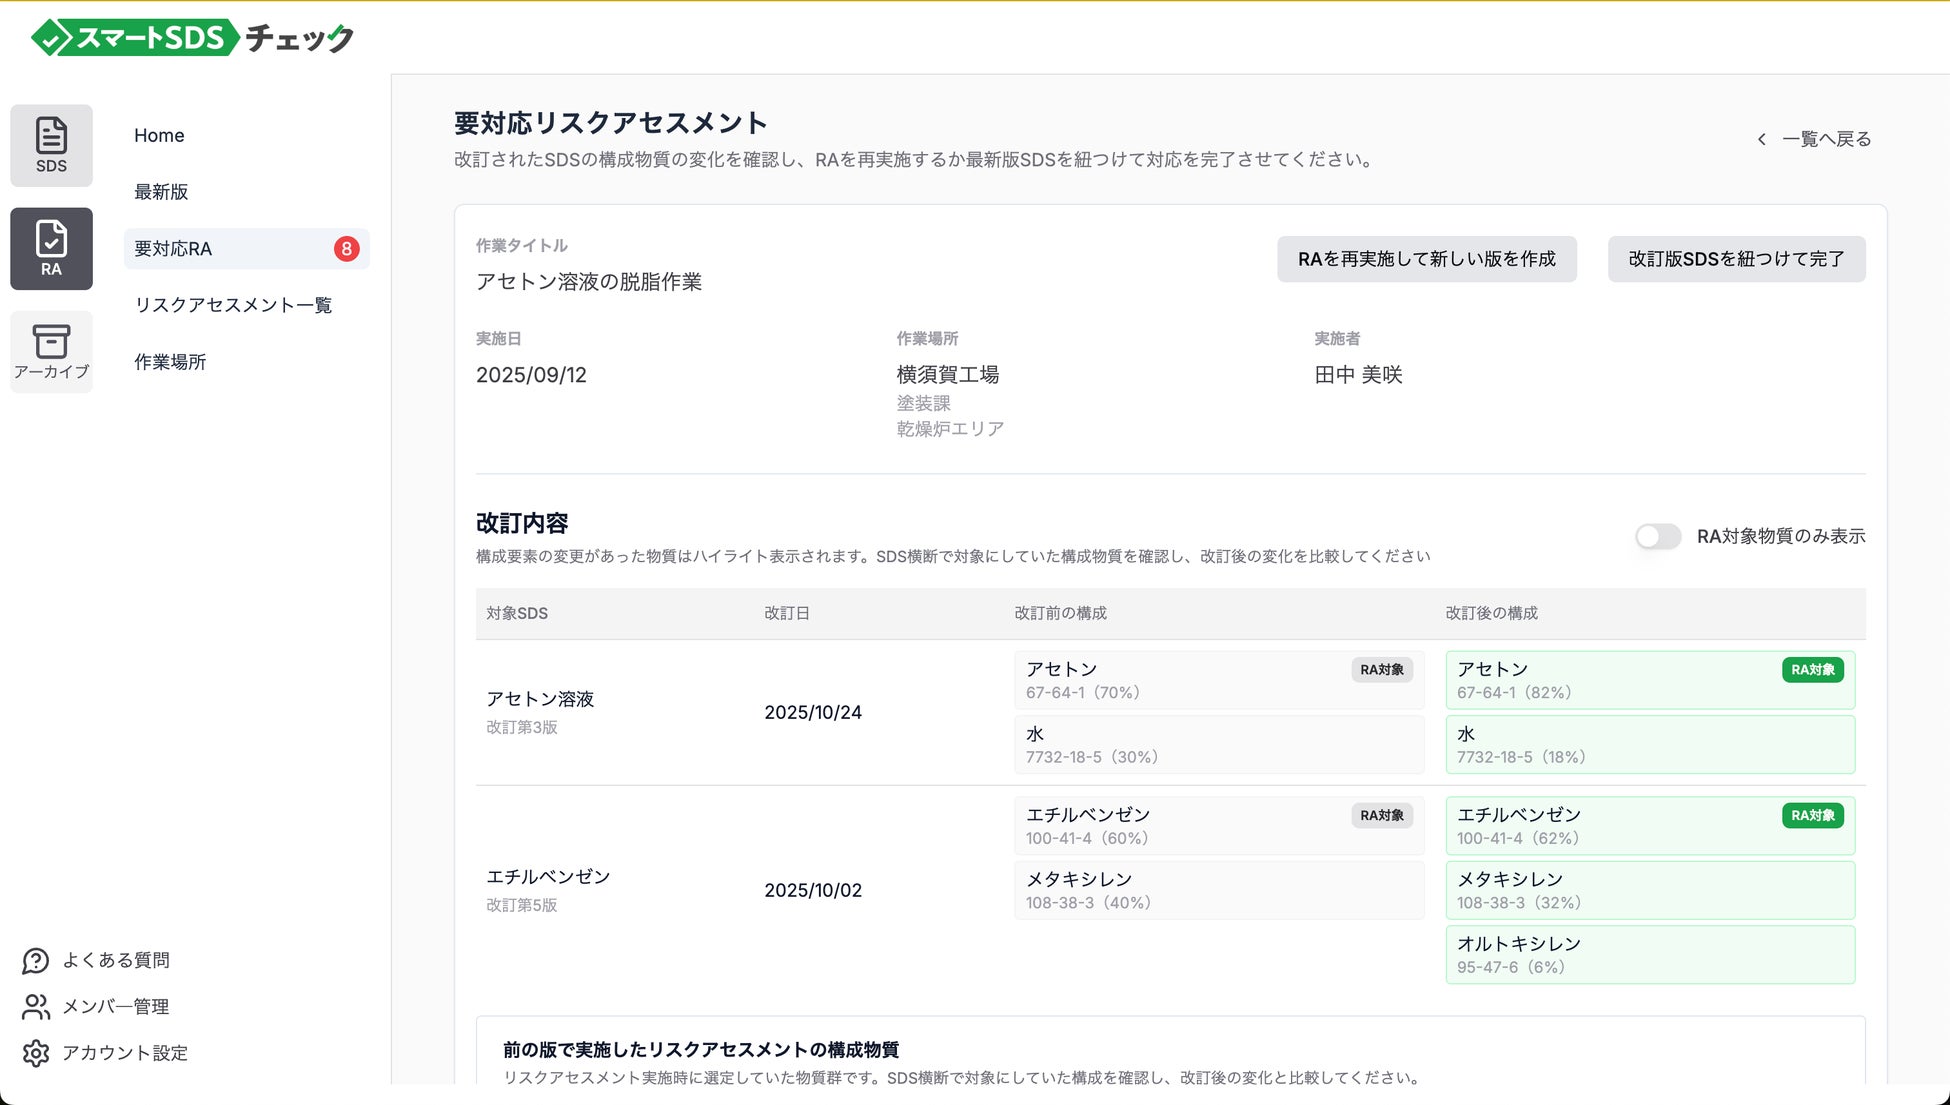Select リスクアセスメント一覧 in sidebar
Image resolution: width=1950 pixels, height=1105 pixels.
coord(233,305)
